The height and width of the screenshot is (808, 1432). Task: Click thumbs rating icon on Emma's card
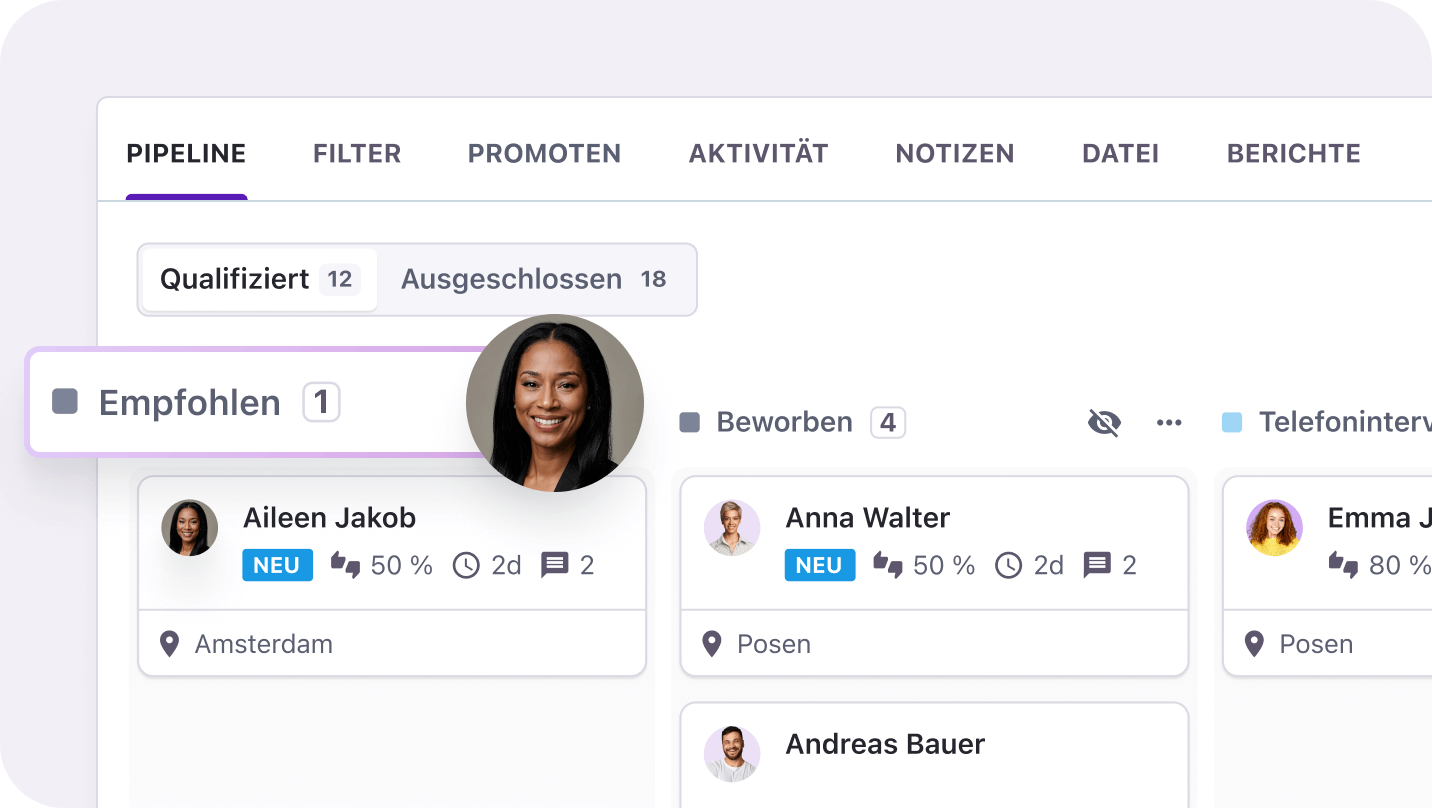[1344, 566]
